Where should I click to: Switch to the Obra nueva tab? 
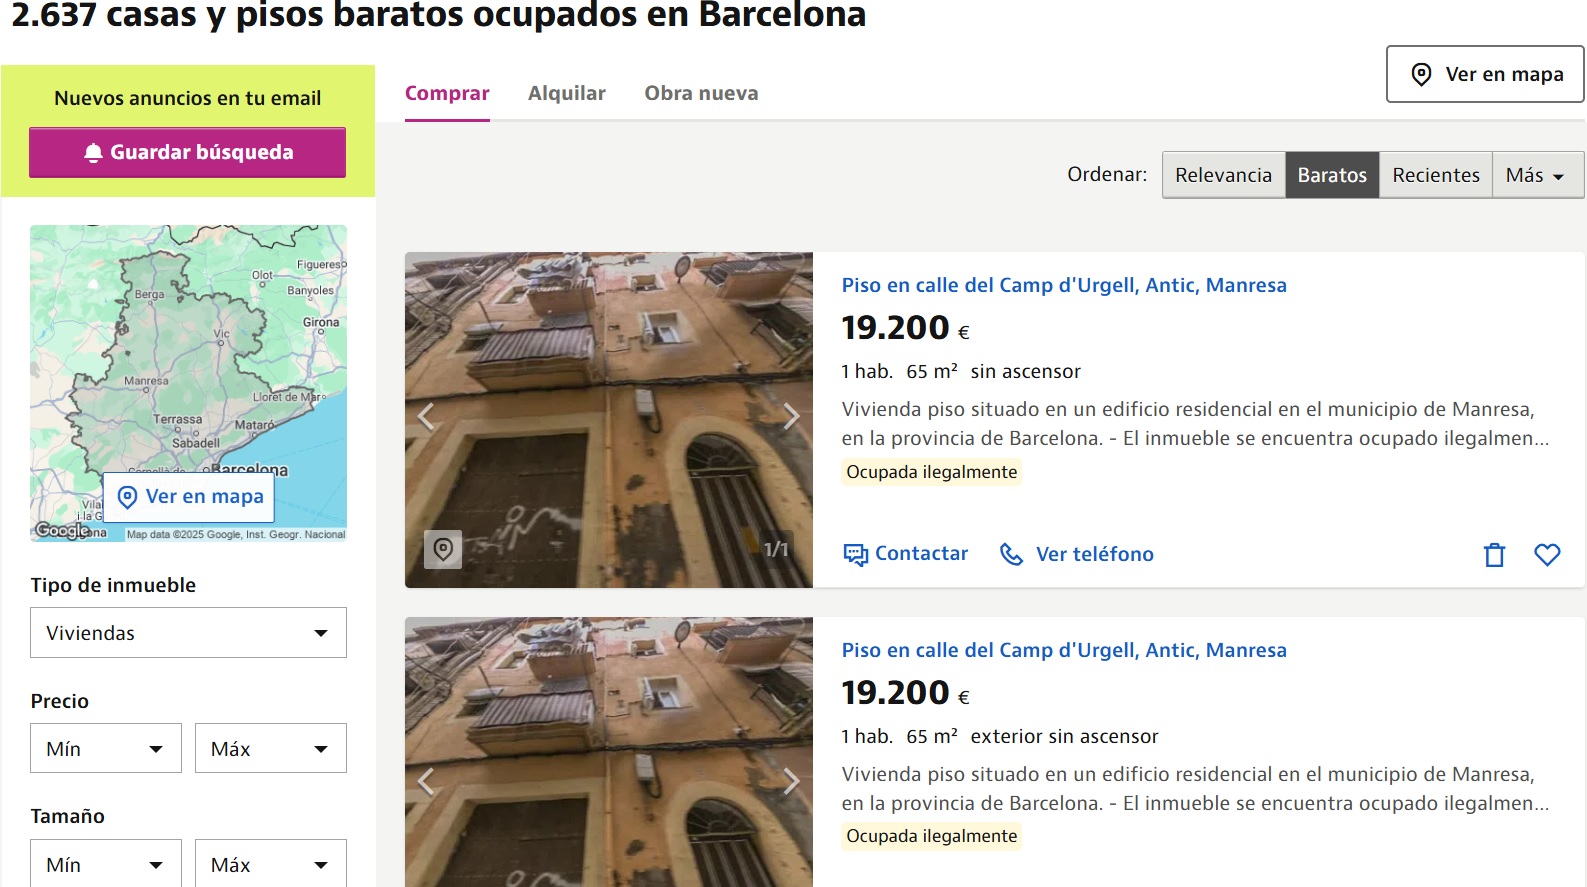(701, 93)
